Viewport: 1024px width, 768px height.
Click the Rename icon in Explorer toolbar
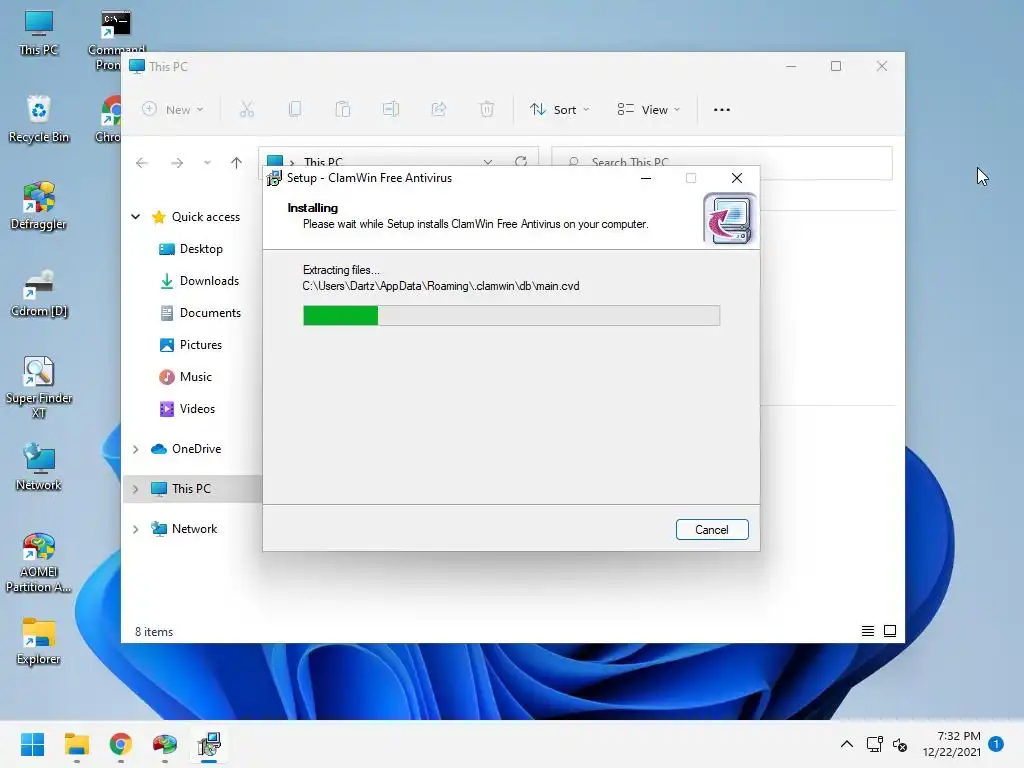tap(391, 110)
